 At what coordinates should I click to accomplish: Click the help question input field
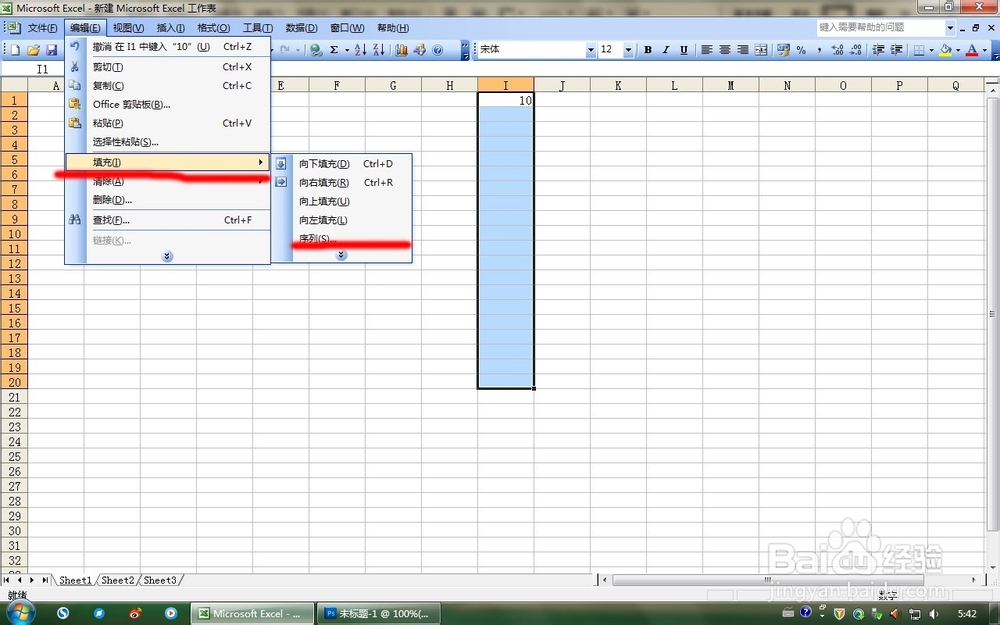click(881, 27)
